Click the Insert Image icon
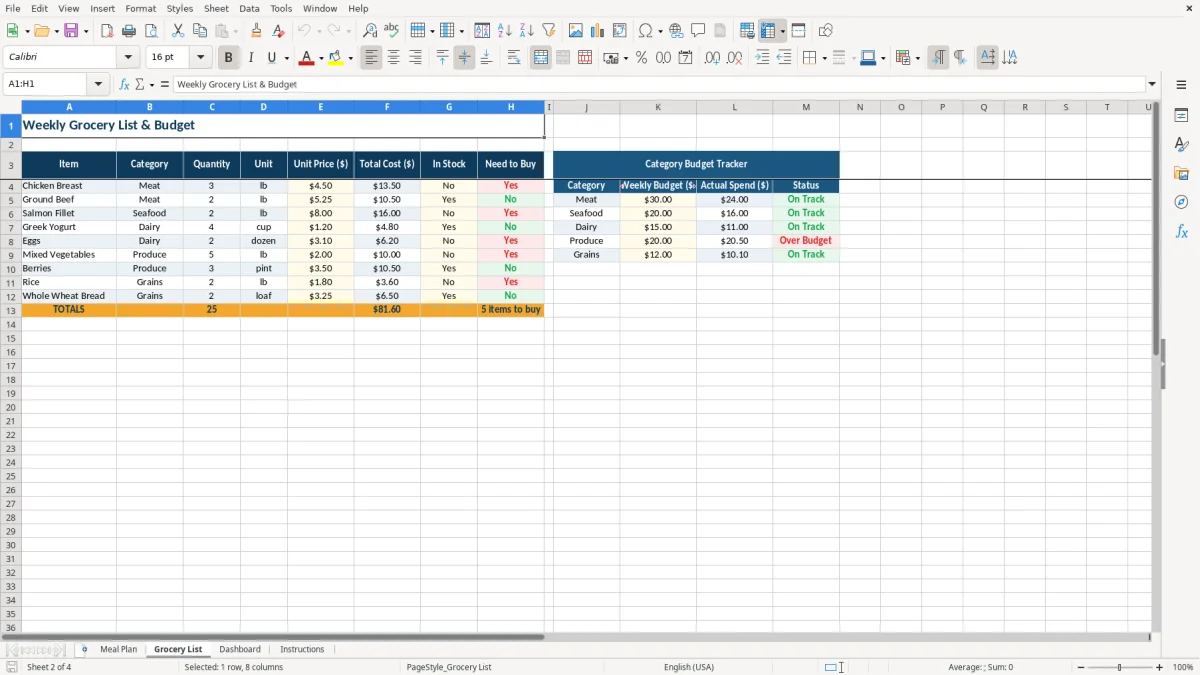Viewport: 1200px width, 675px height. click(x=575, y=31)
